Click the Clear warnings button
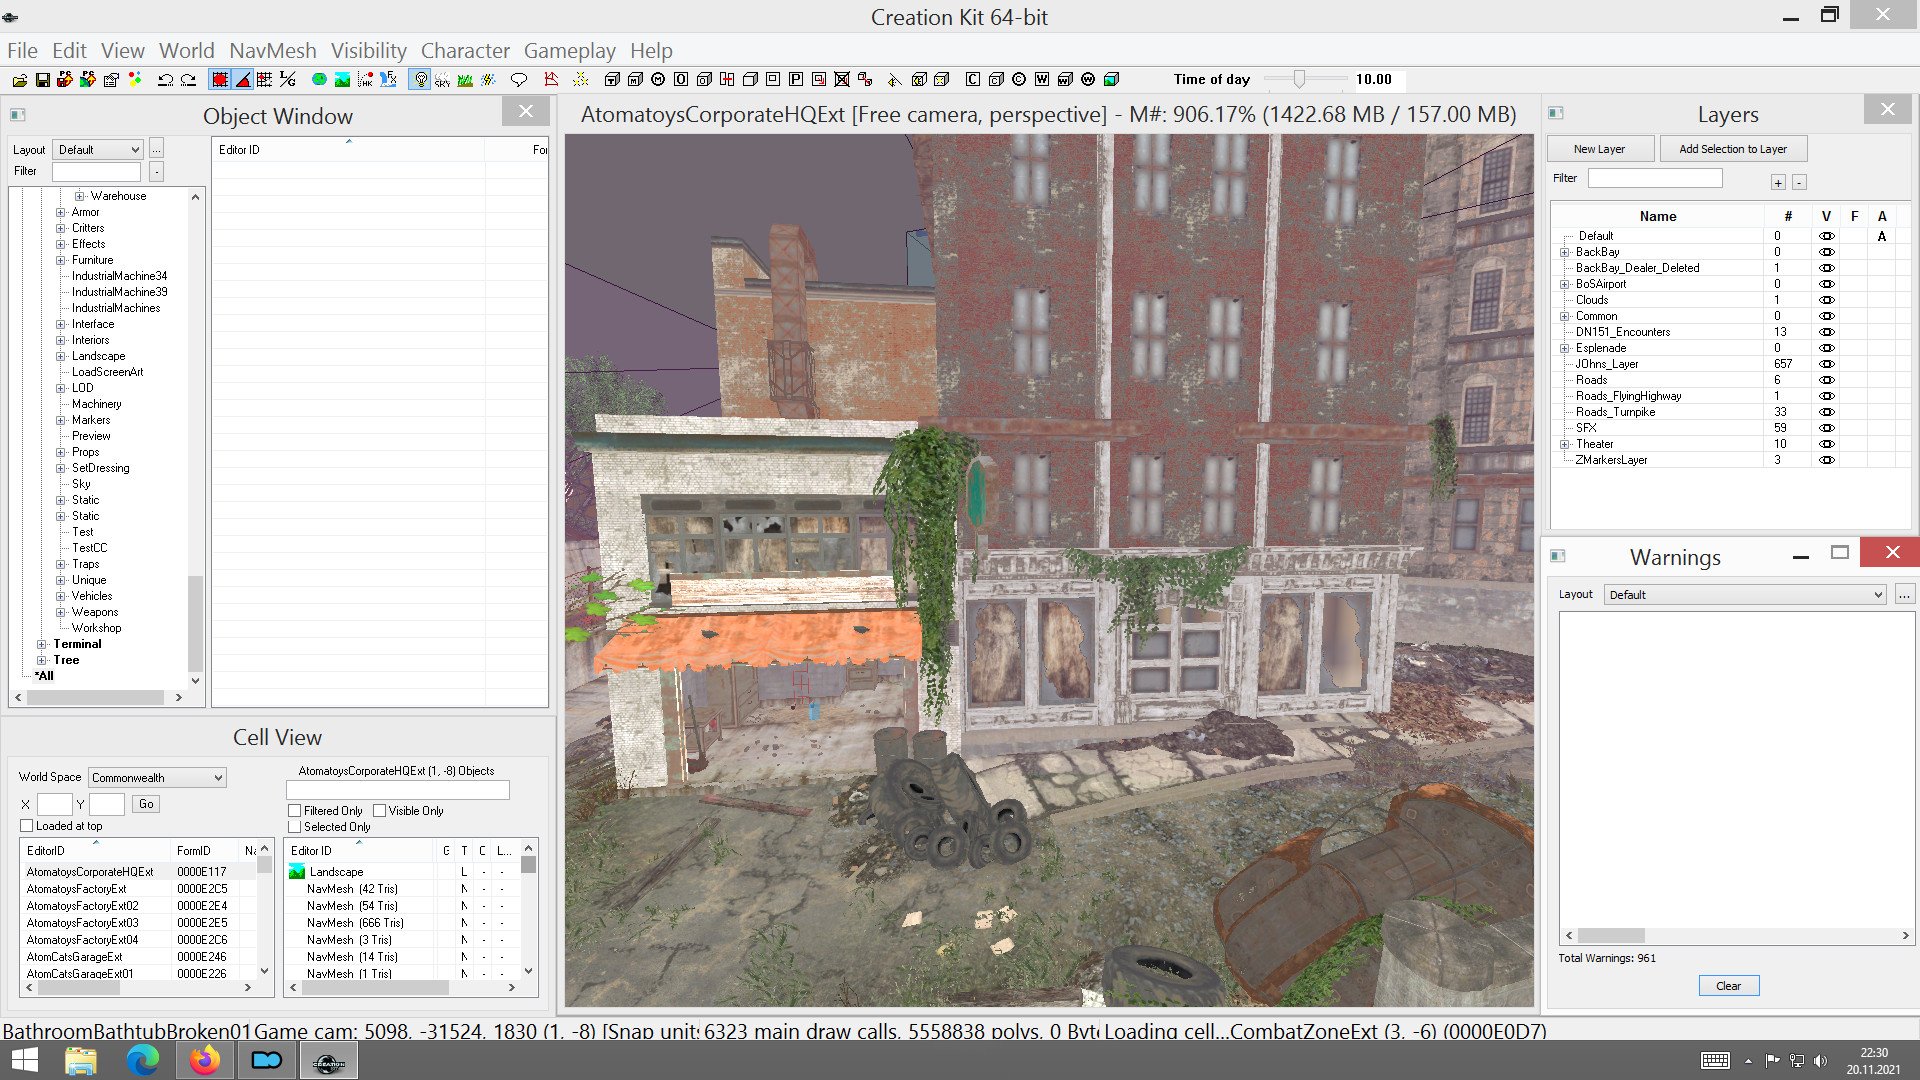 pyautogui.click(x=1729, y=986)
